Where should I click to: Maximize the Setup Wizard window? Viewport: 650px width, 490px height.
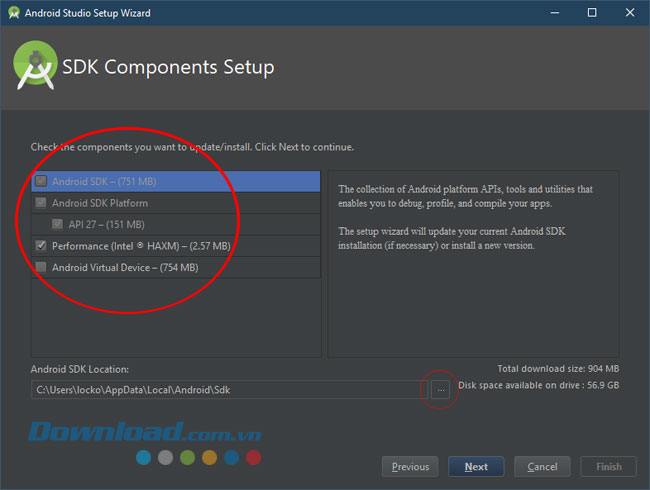tap(592, 13)
